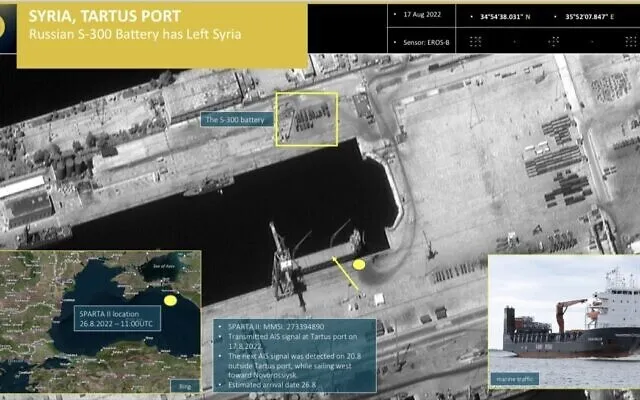Click the yellow ship marker at the pier
This screenshot has width=640, height=400.
pos(360,265)
